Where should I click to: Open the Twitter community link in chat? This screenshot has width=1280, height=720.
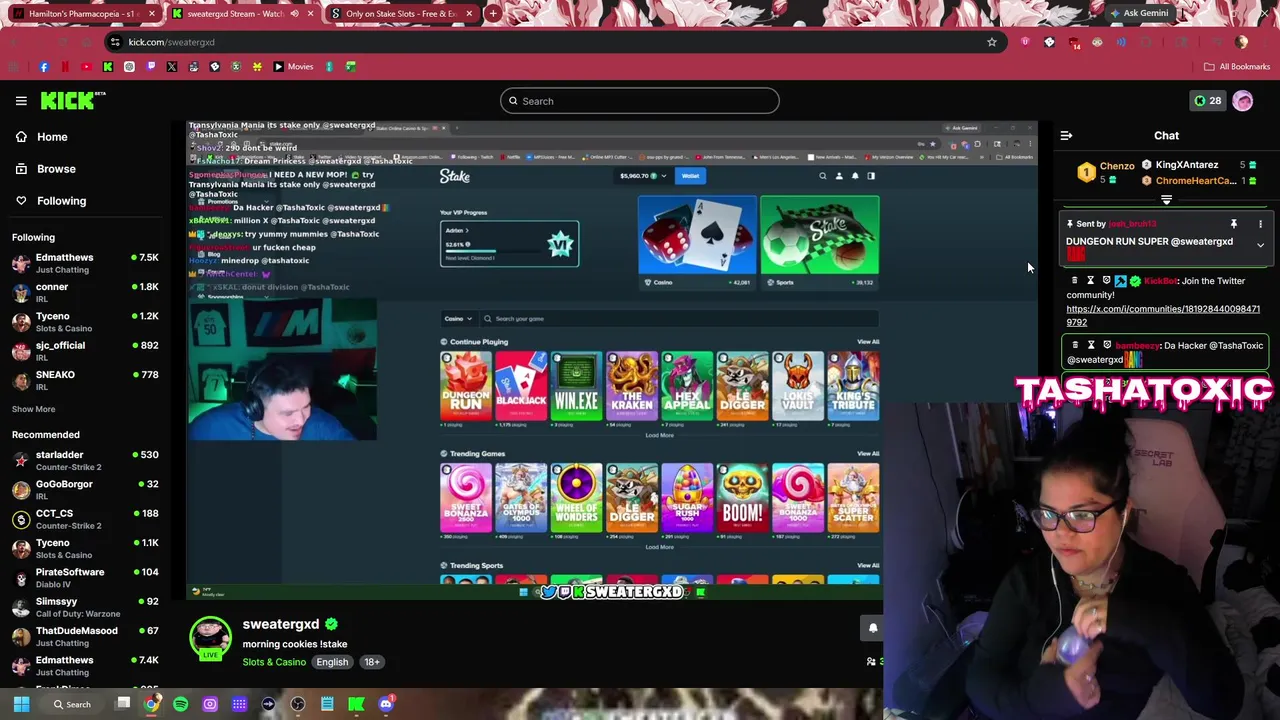(1163, 316)
